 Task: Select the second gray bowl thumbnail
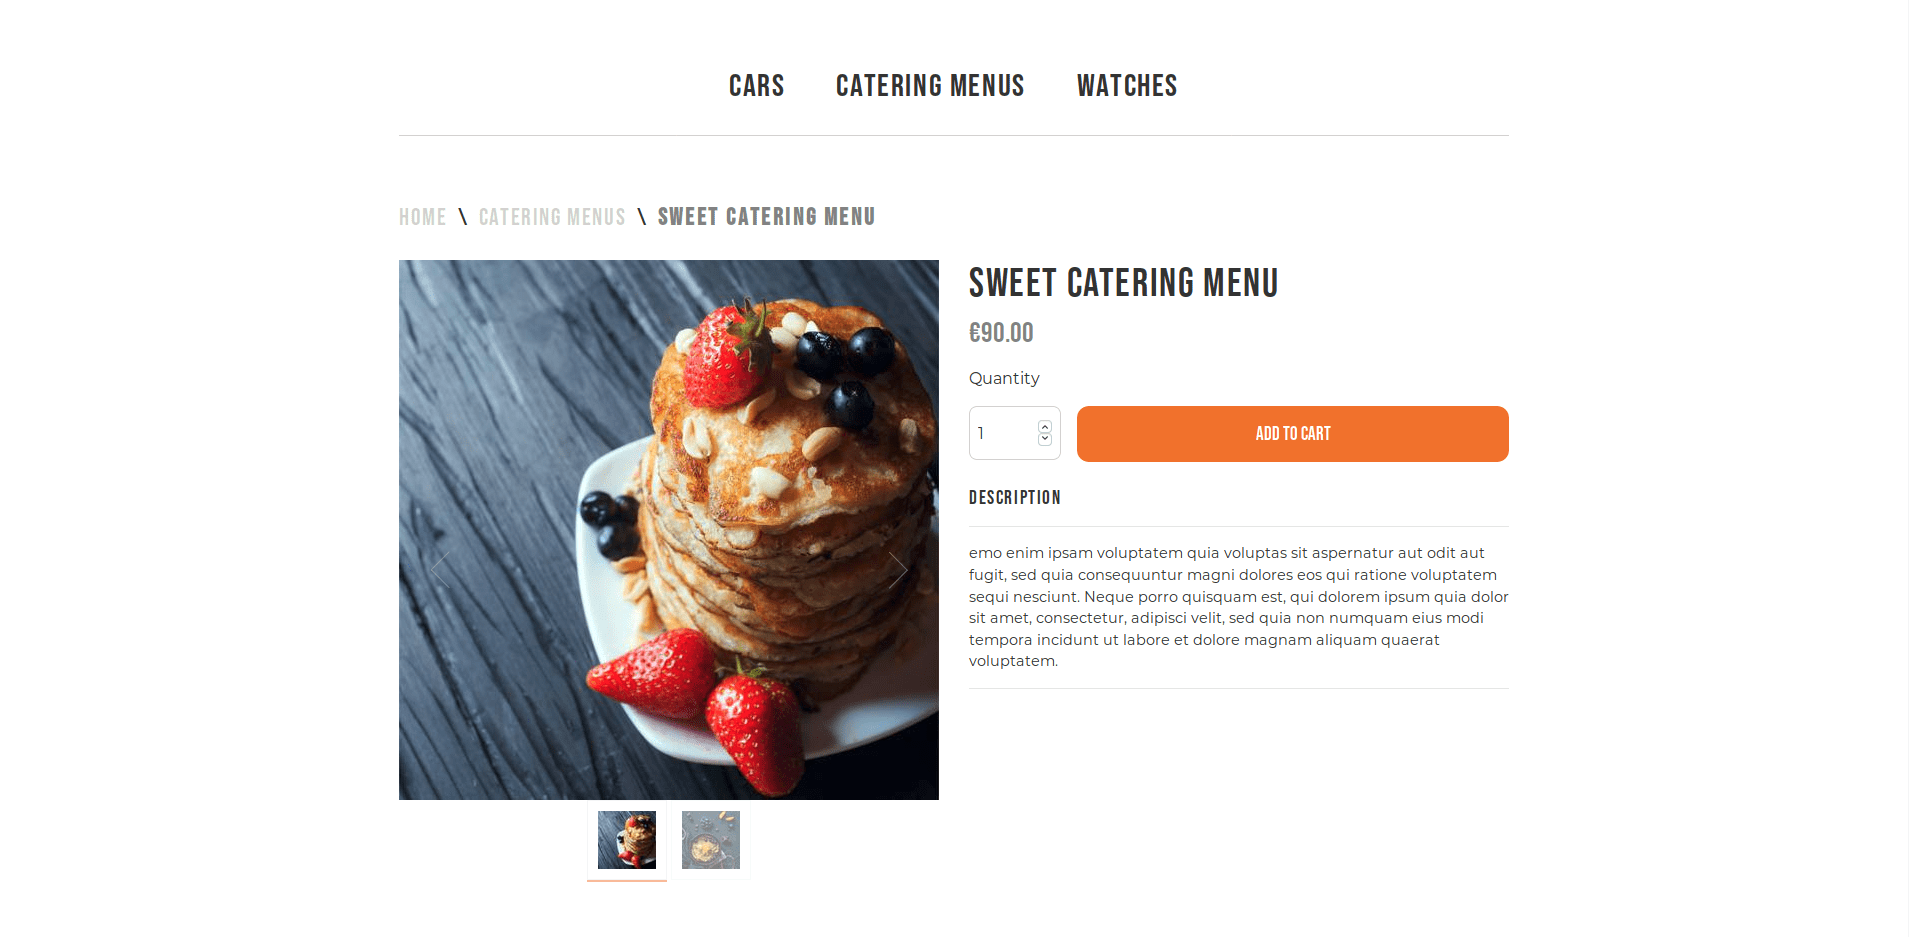tap(711, 840)
